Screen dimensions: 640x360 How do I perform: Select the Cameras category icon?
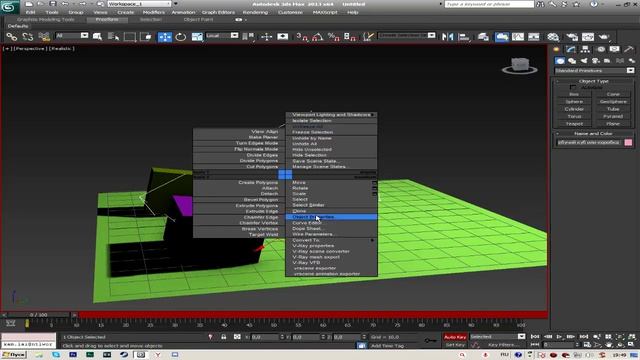point(596,61)
